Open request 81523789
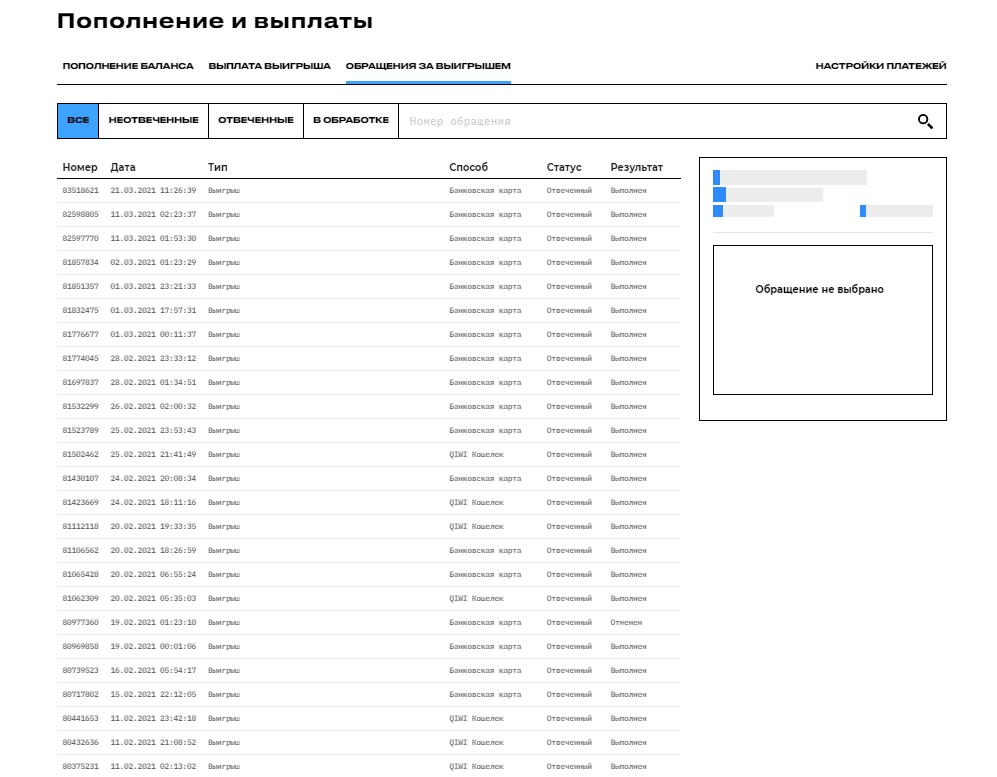 coord(369,430)
